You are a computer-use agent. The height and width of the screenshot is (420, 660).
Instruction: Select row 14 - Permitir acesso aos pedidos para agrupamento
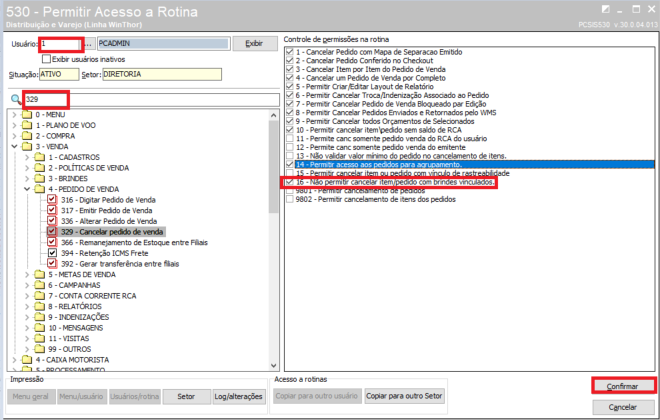click(474, 165)
